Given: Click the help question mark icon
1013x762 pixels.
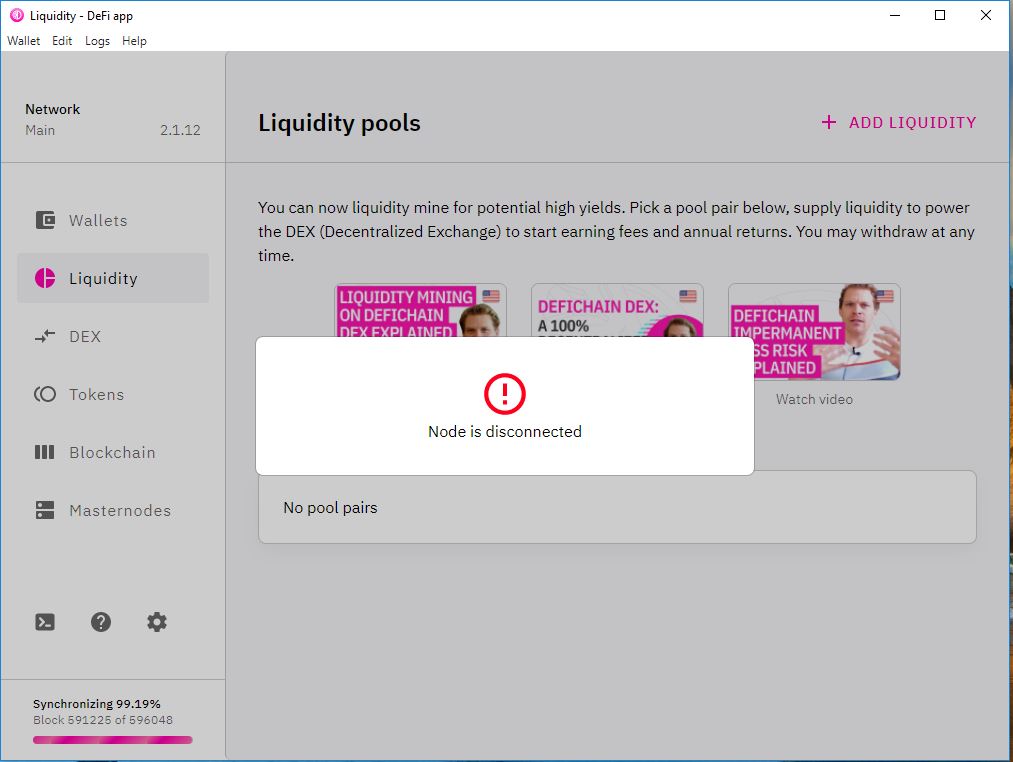Looking at the screenshot, I should tap(101, 622).
